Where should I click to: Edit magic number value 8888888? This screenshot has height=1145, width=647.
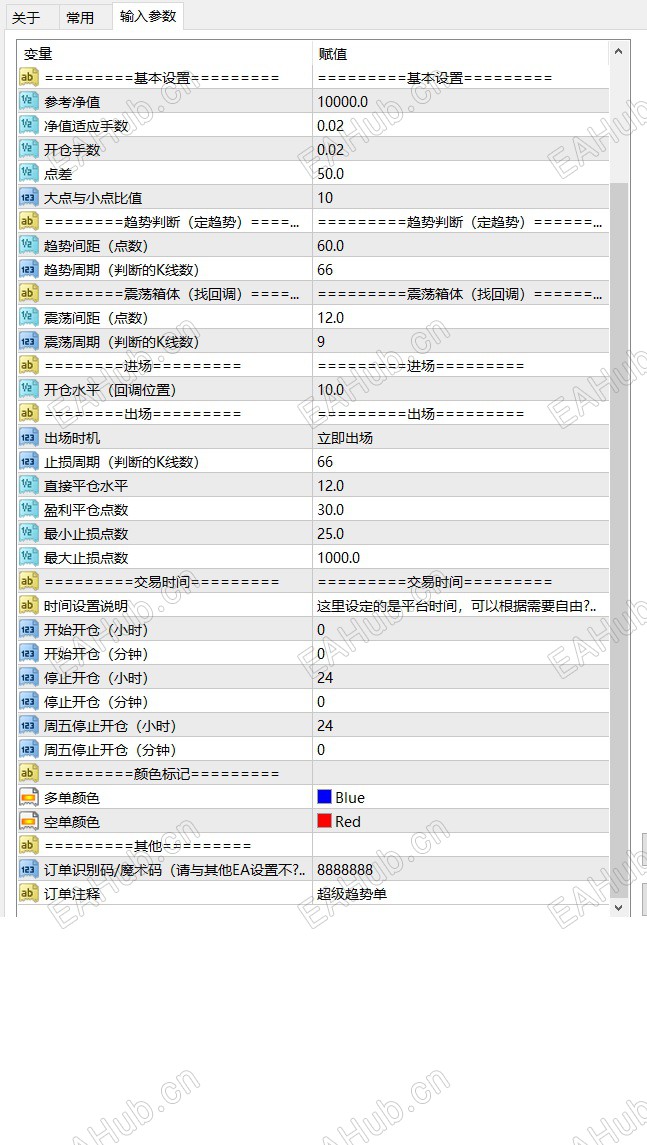[x=461, y=870]
